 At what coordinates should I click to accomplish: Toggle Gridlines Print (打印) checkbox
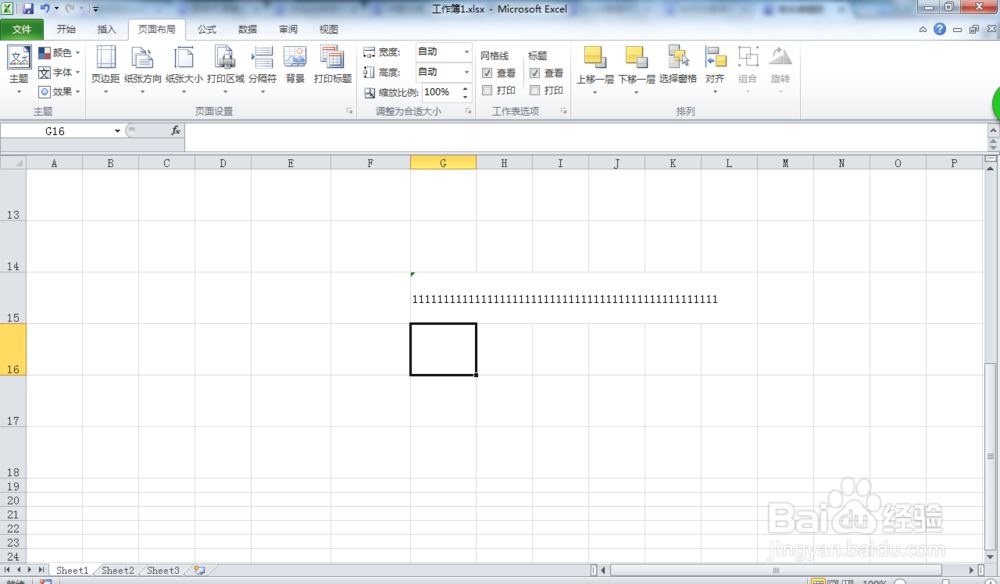pyautogui.click(x=487, y=91)
